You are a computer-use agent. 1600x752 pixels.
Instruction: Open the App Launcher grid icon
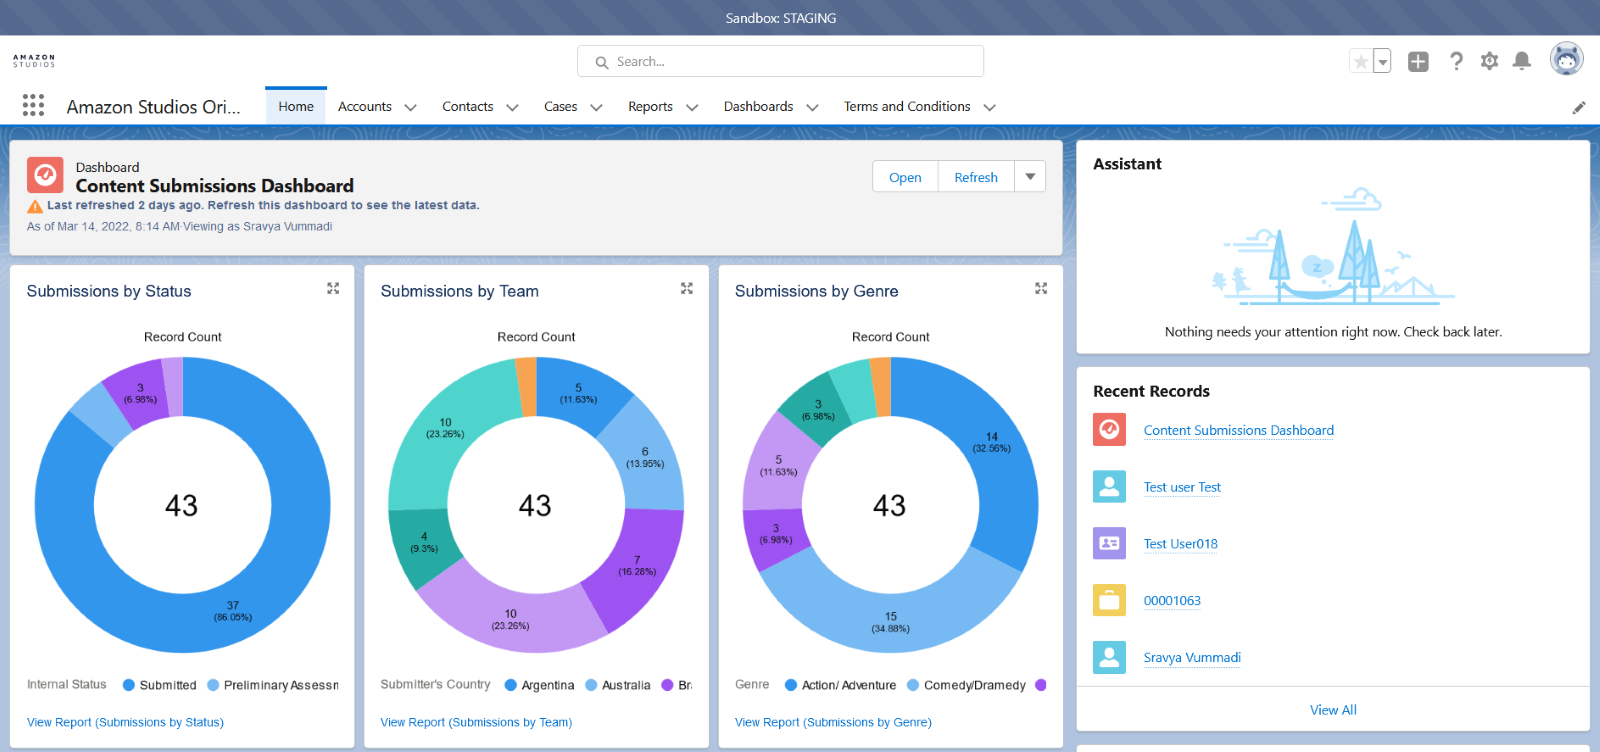pyautogui.click(x=33, y=105)
